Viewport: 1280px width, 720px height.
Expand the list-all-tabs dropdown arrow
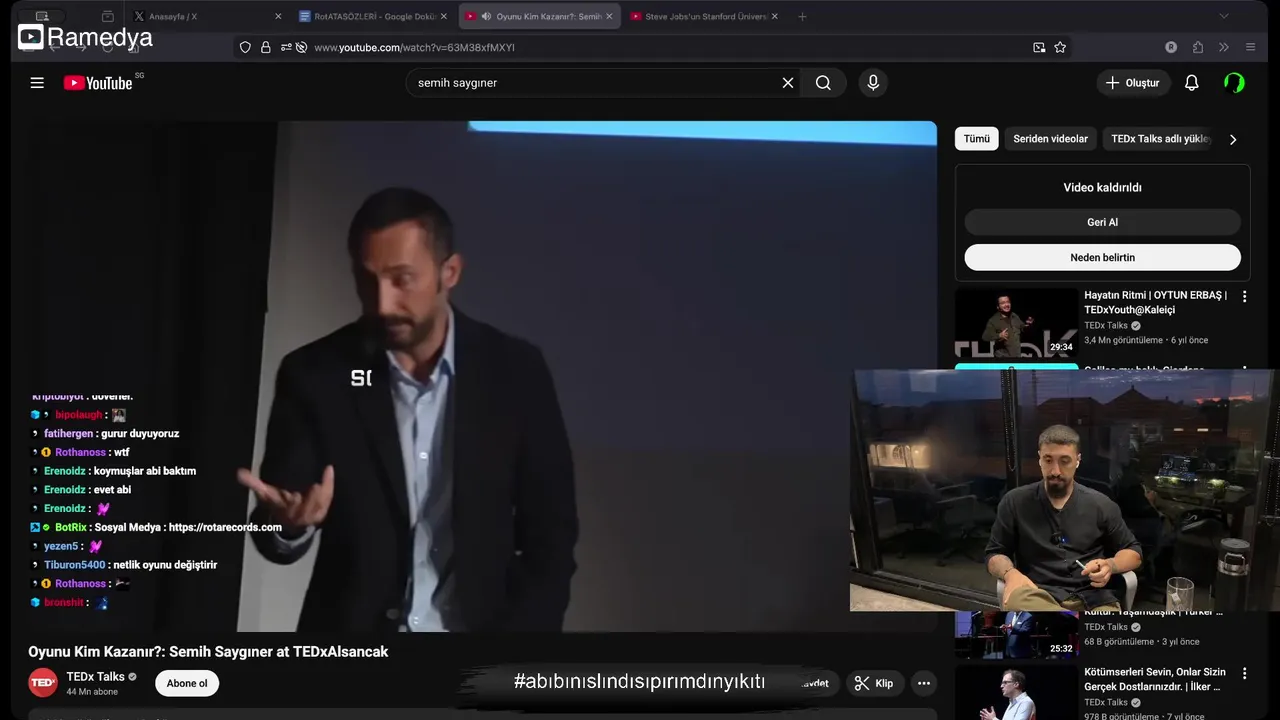tap(1223, 16)
